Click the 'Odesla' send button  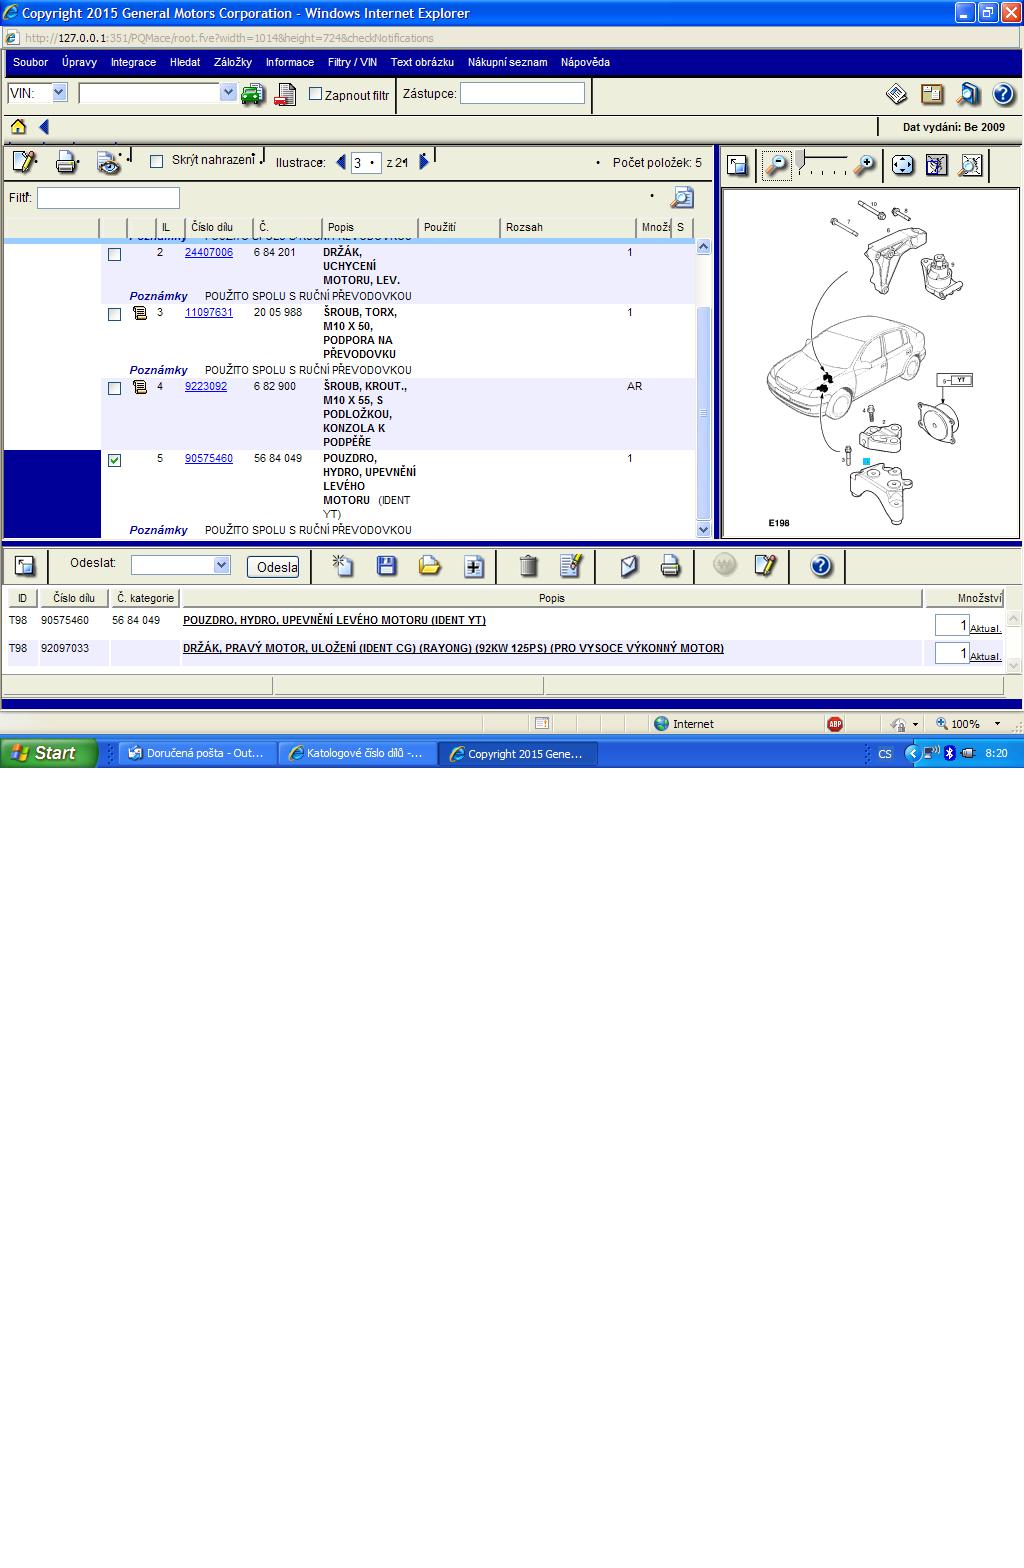[273, 567]
